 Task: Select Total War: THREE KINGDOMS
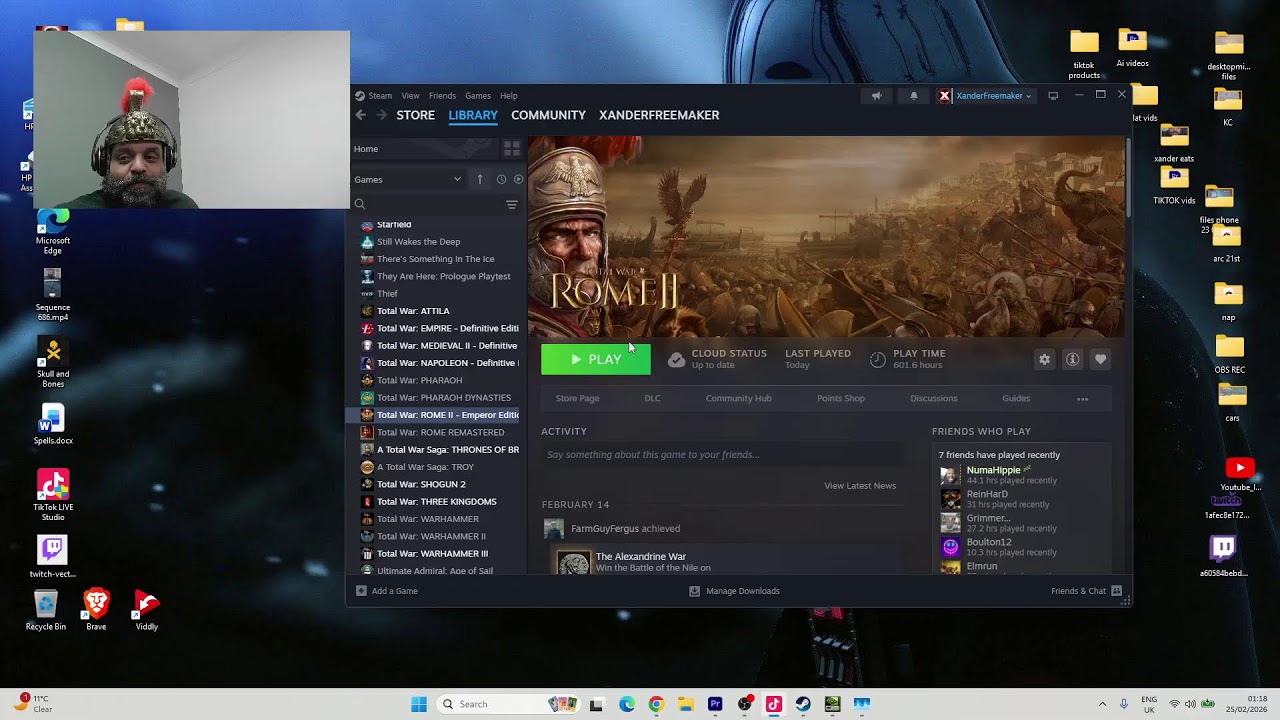pos(436,502)
